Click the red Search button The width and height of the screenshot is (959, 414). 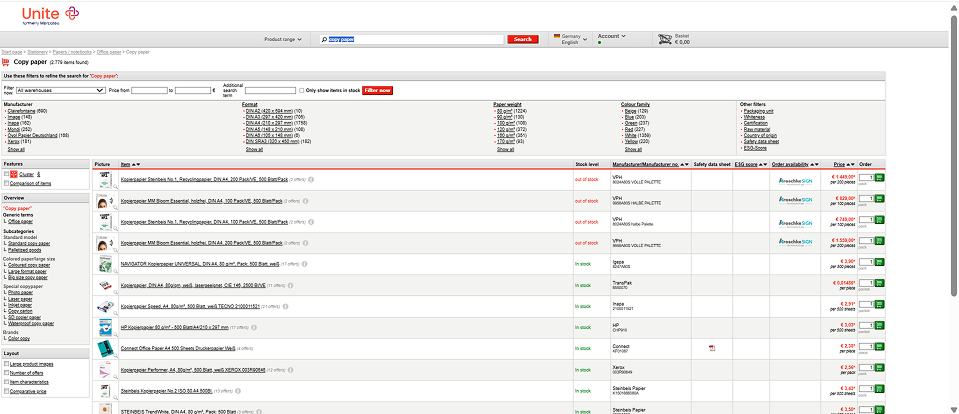pos(523,39)
